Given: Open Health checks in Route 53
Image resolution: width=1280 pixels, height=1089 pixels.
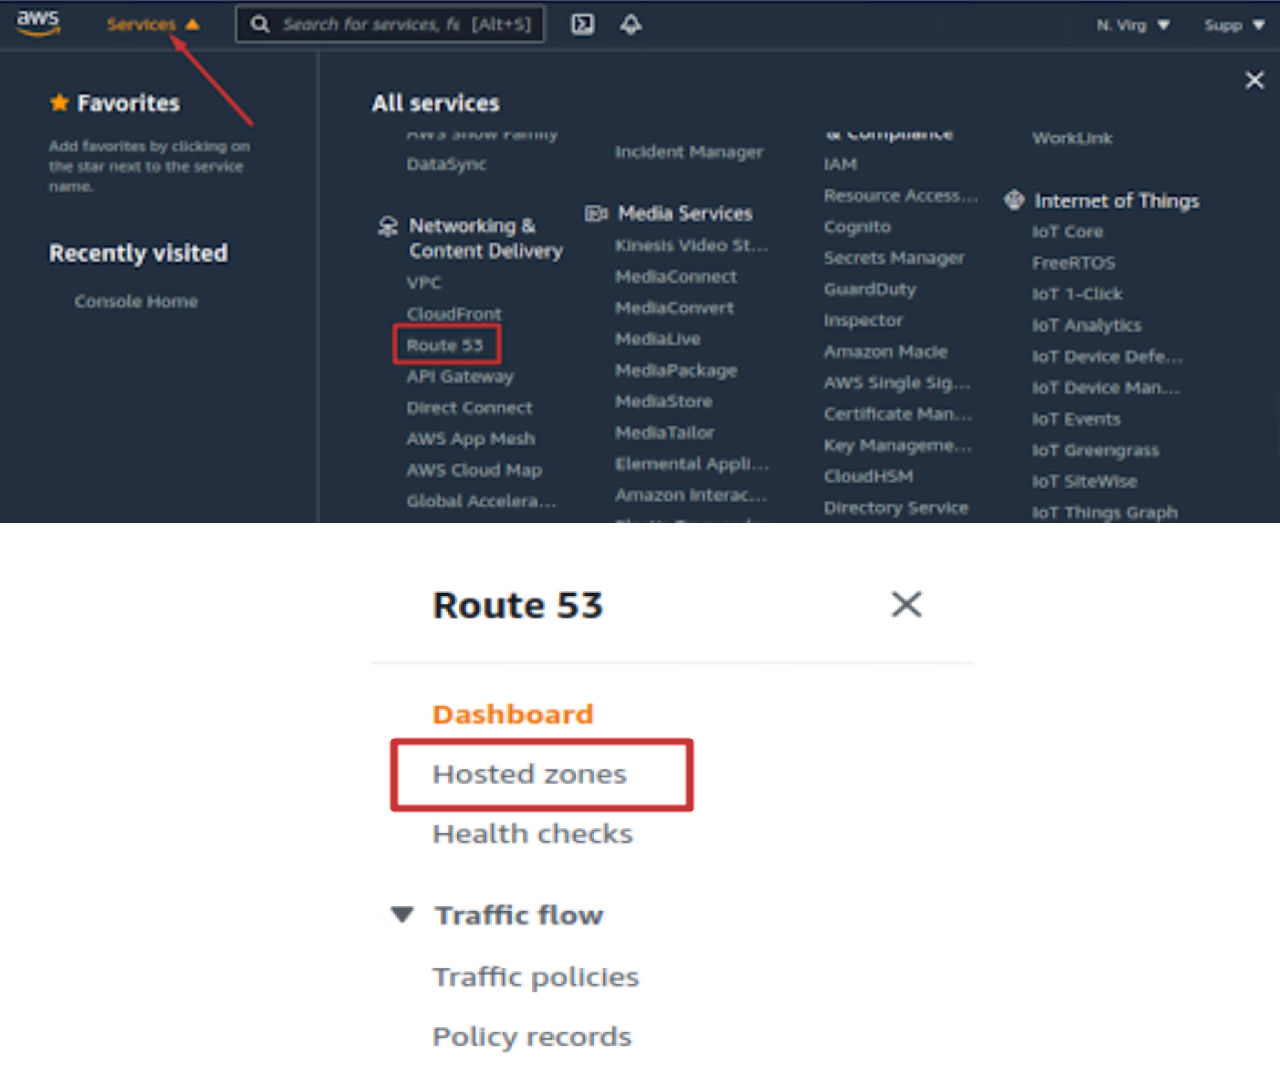Looking at the screenshot, I should 533,834.
